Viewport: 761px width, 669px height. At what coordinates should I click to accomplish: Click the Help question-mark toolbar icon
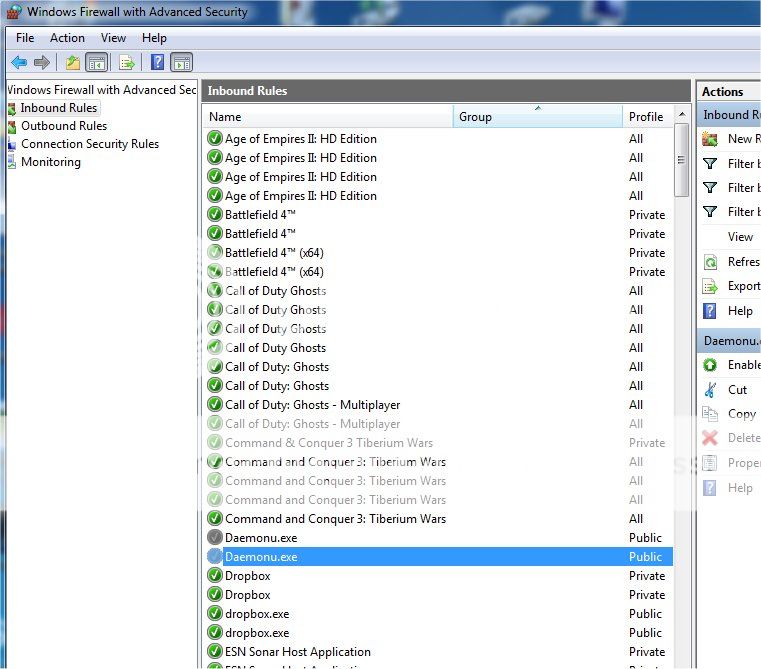[x=157, y=62]
